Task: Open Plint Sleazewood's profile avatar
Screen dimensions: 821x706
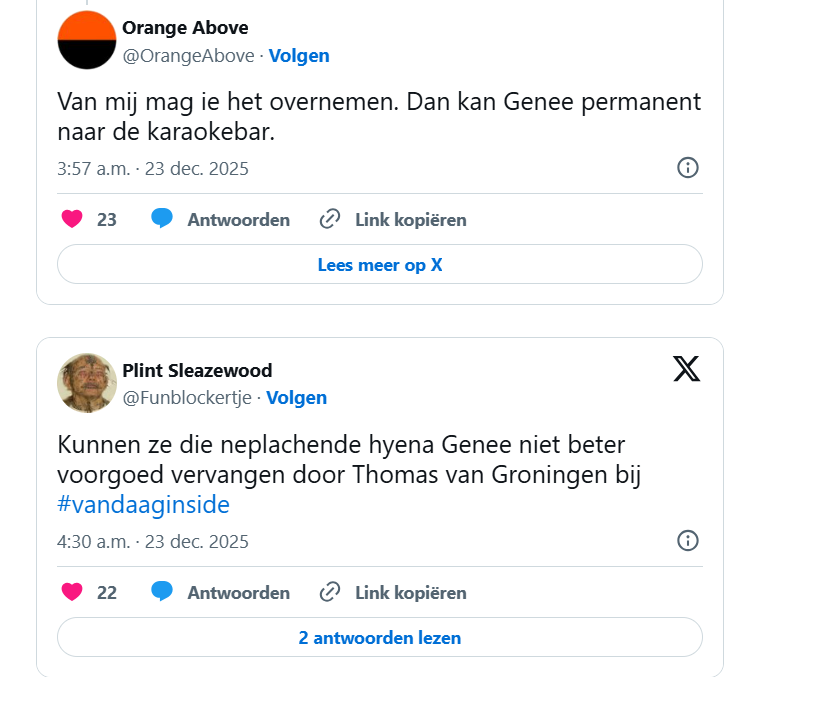Action: tap(87, 383)
